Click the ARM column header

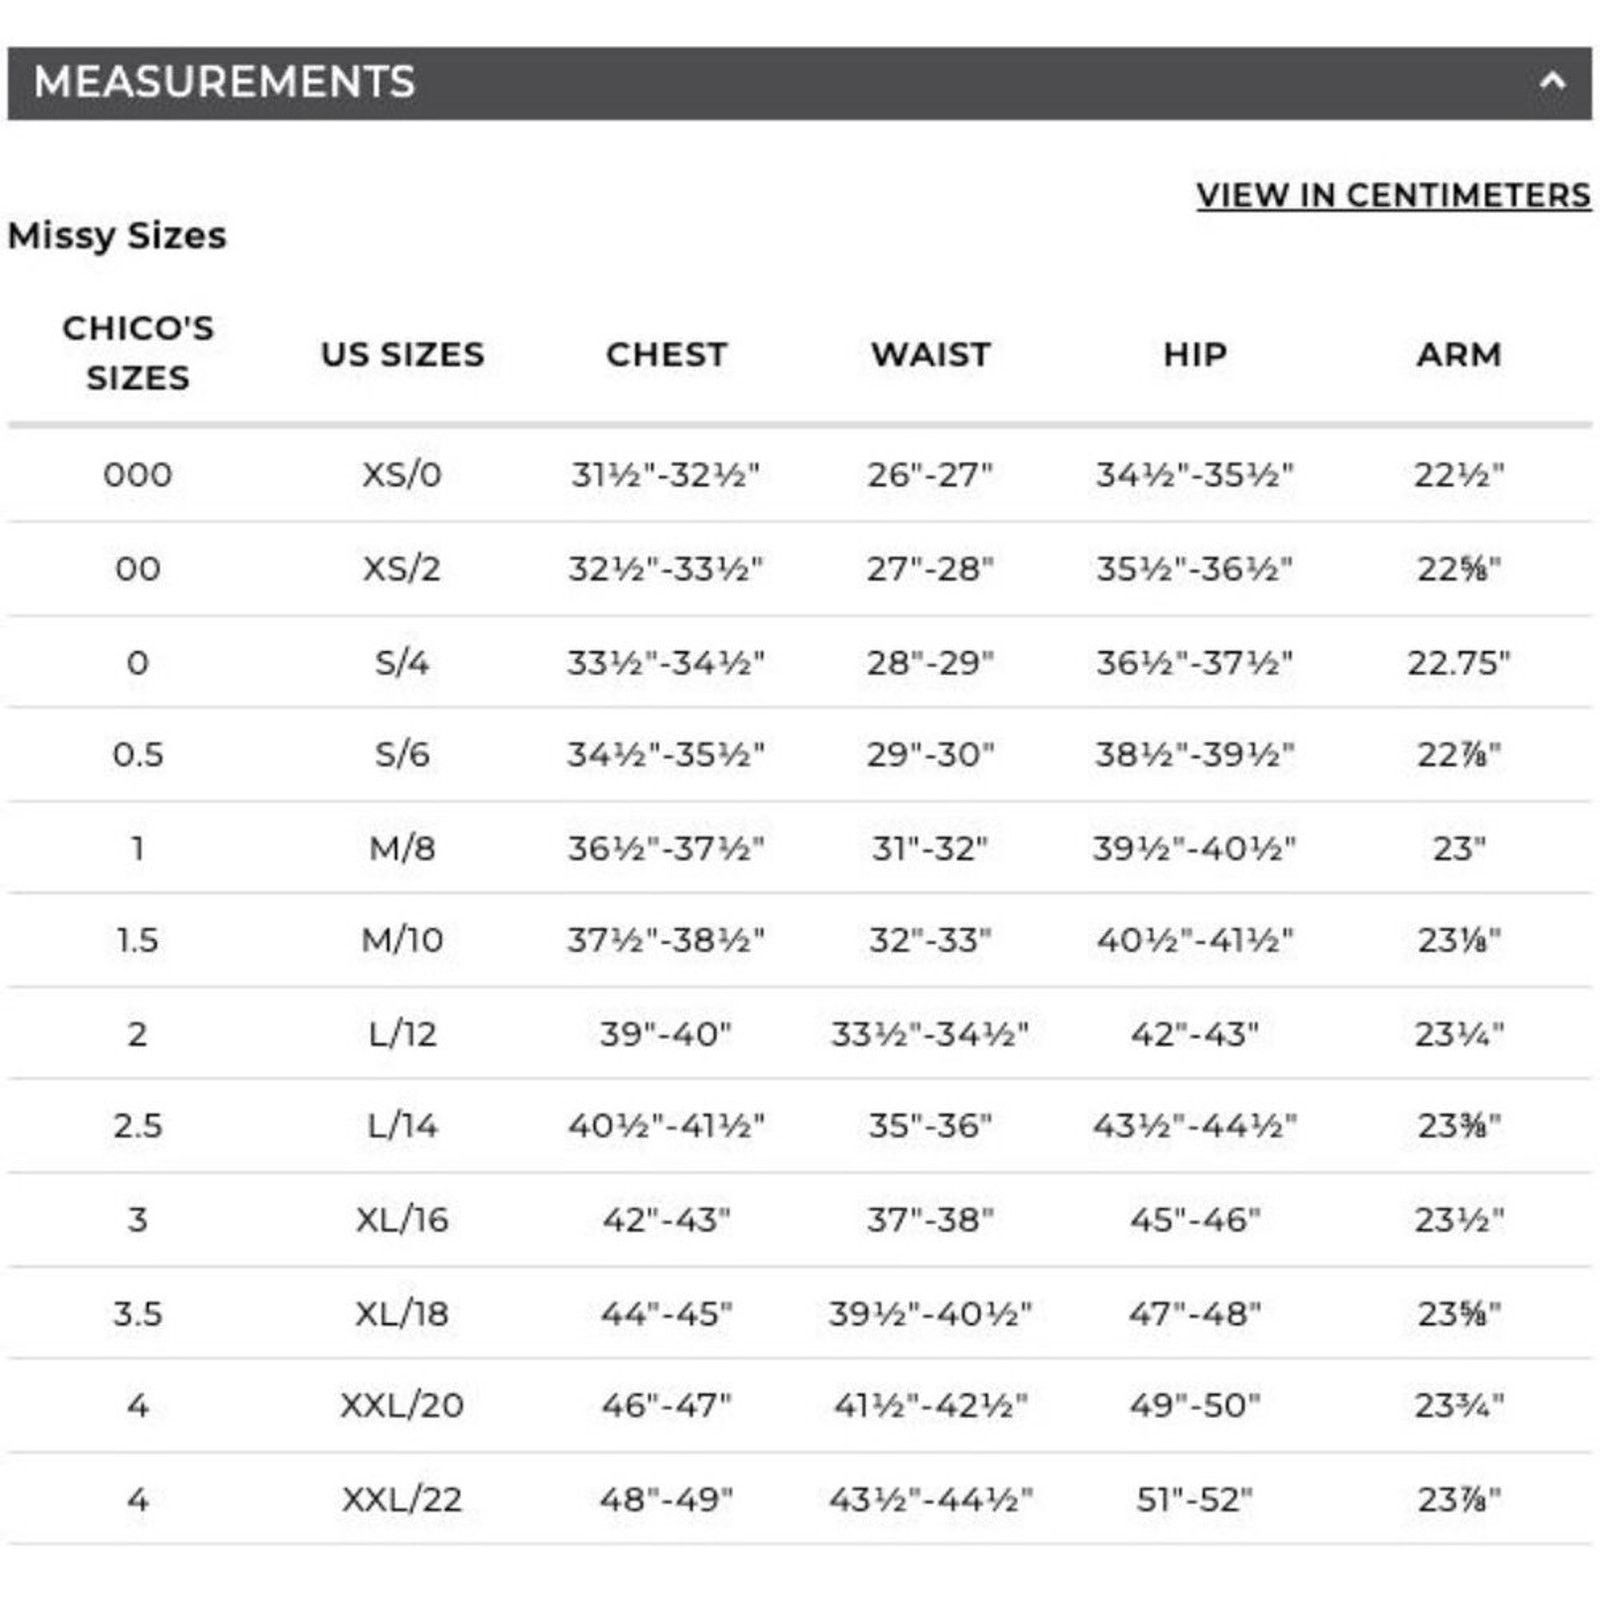[1458, 354]
